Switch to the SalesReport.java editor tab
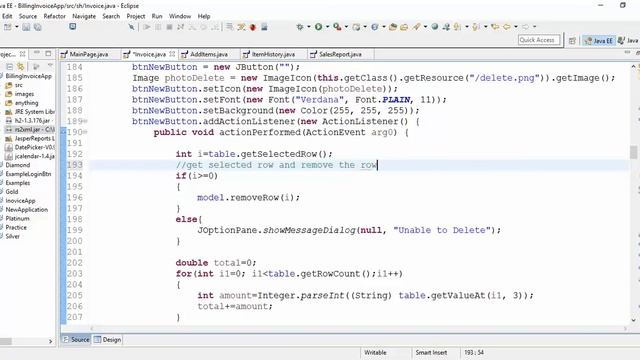640x360 pixels. click(340, 54)
